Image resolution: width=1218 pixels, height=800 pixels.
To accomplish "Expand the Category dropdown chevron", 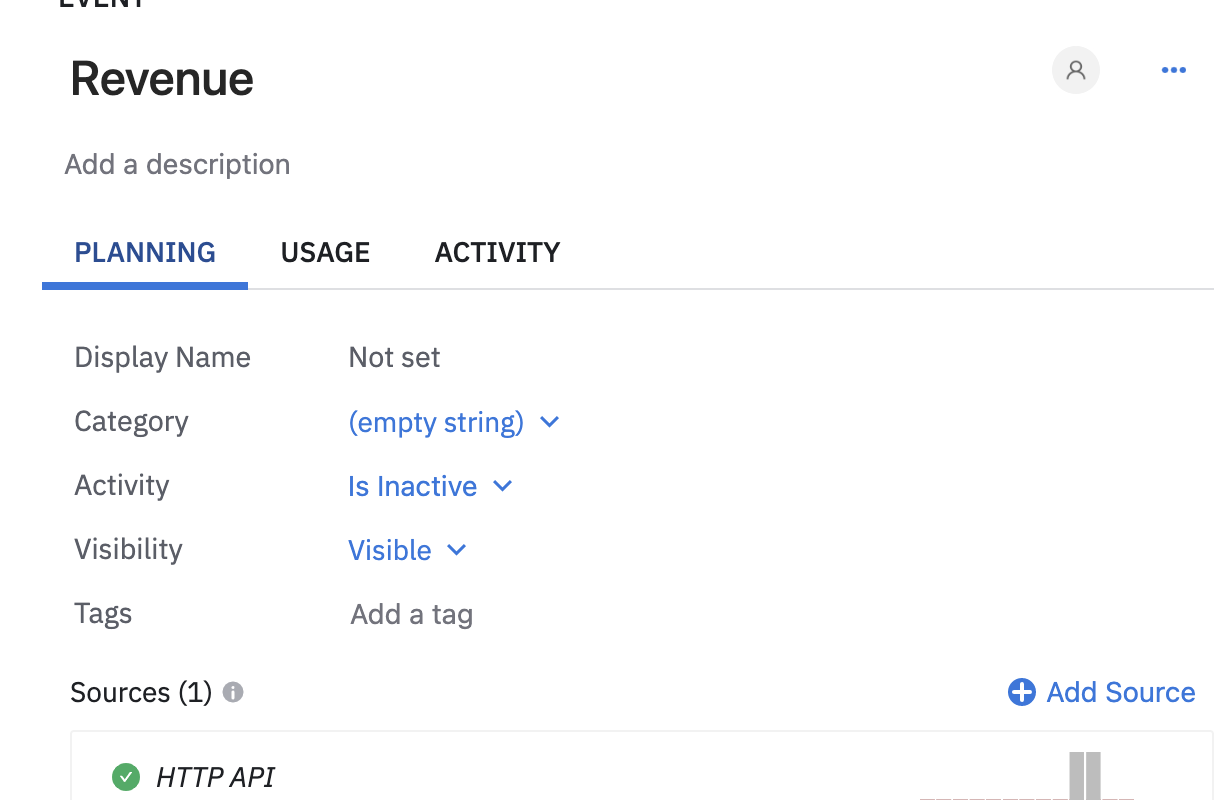I will [x=549, y=422].
